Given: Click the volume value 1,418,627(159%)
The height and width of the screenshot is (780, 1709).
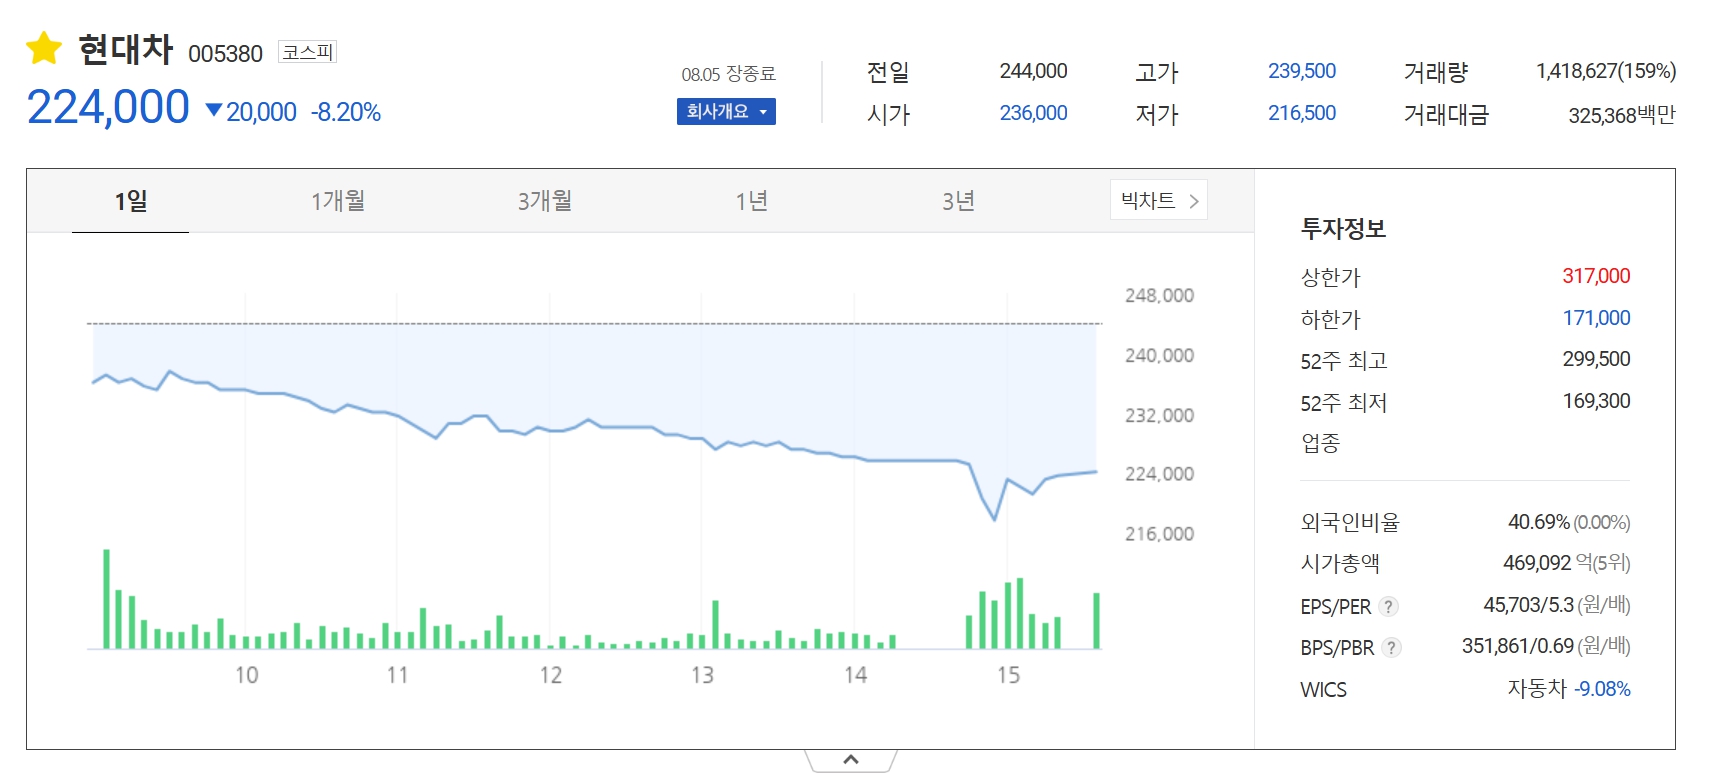Looking at the screenshot, I should pyautogui.click(x=1606, y=71).
